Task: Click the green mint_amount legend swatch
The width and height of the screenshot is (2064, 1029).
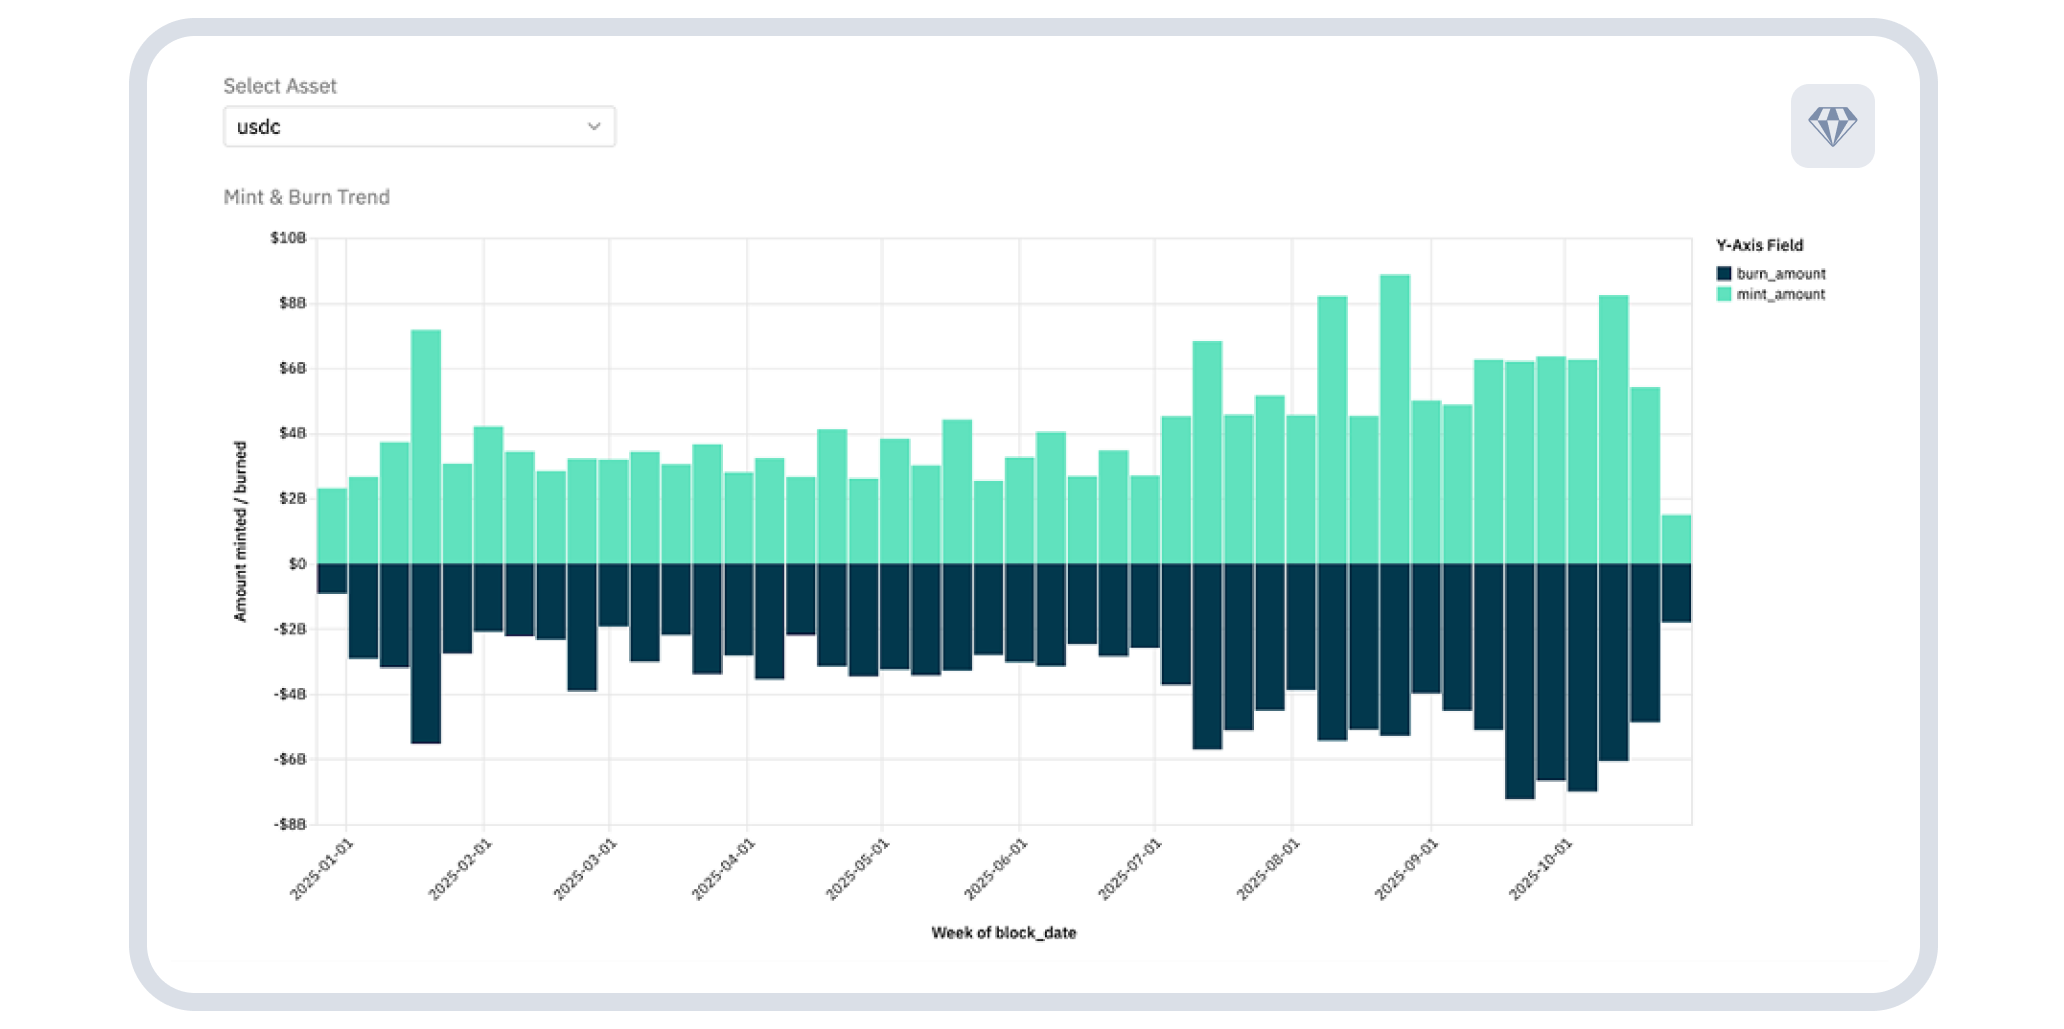Action: point(1723,294)
